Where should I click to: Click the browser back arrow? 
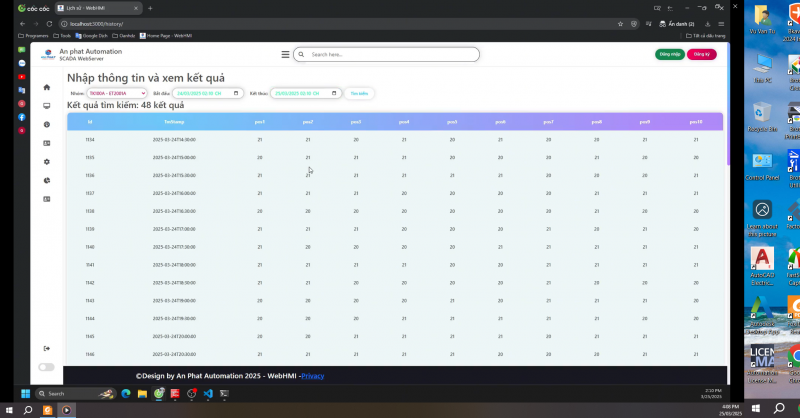coord(22,24)
